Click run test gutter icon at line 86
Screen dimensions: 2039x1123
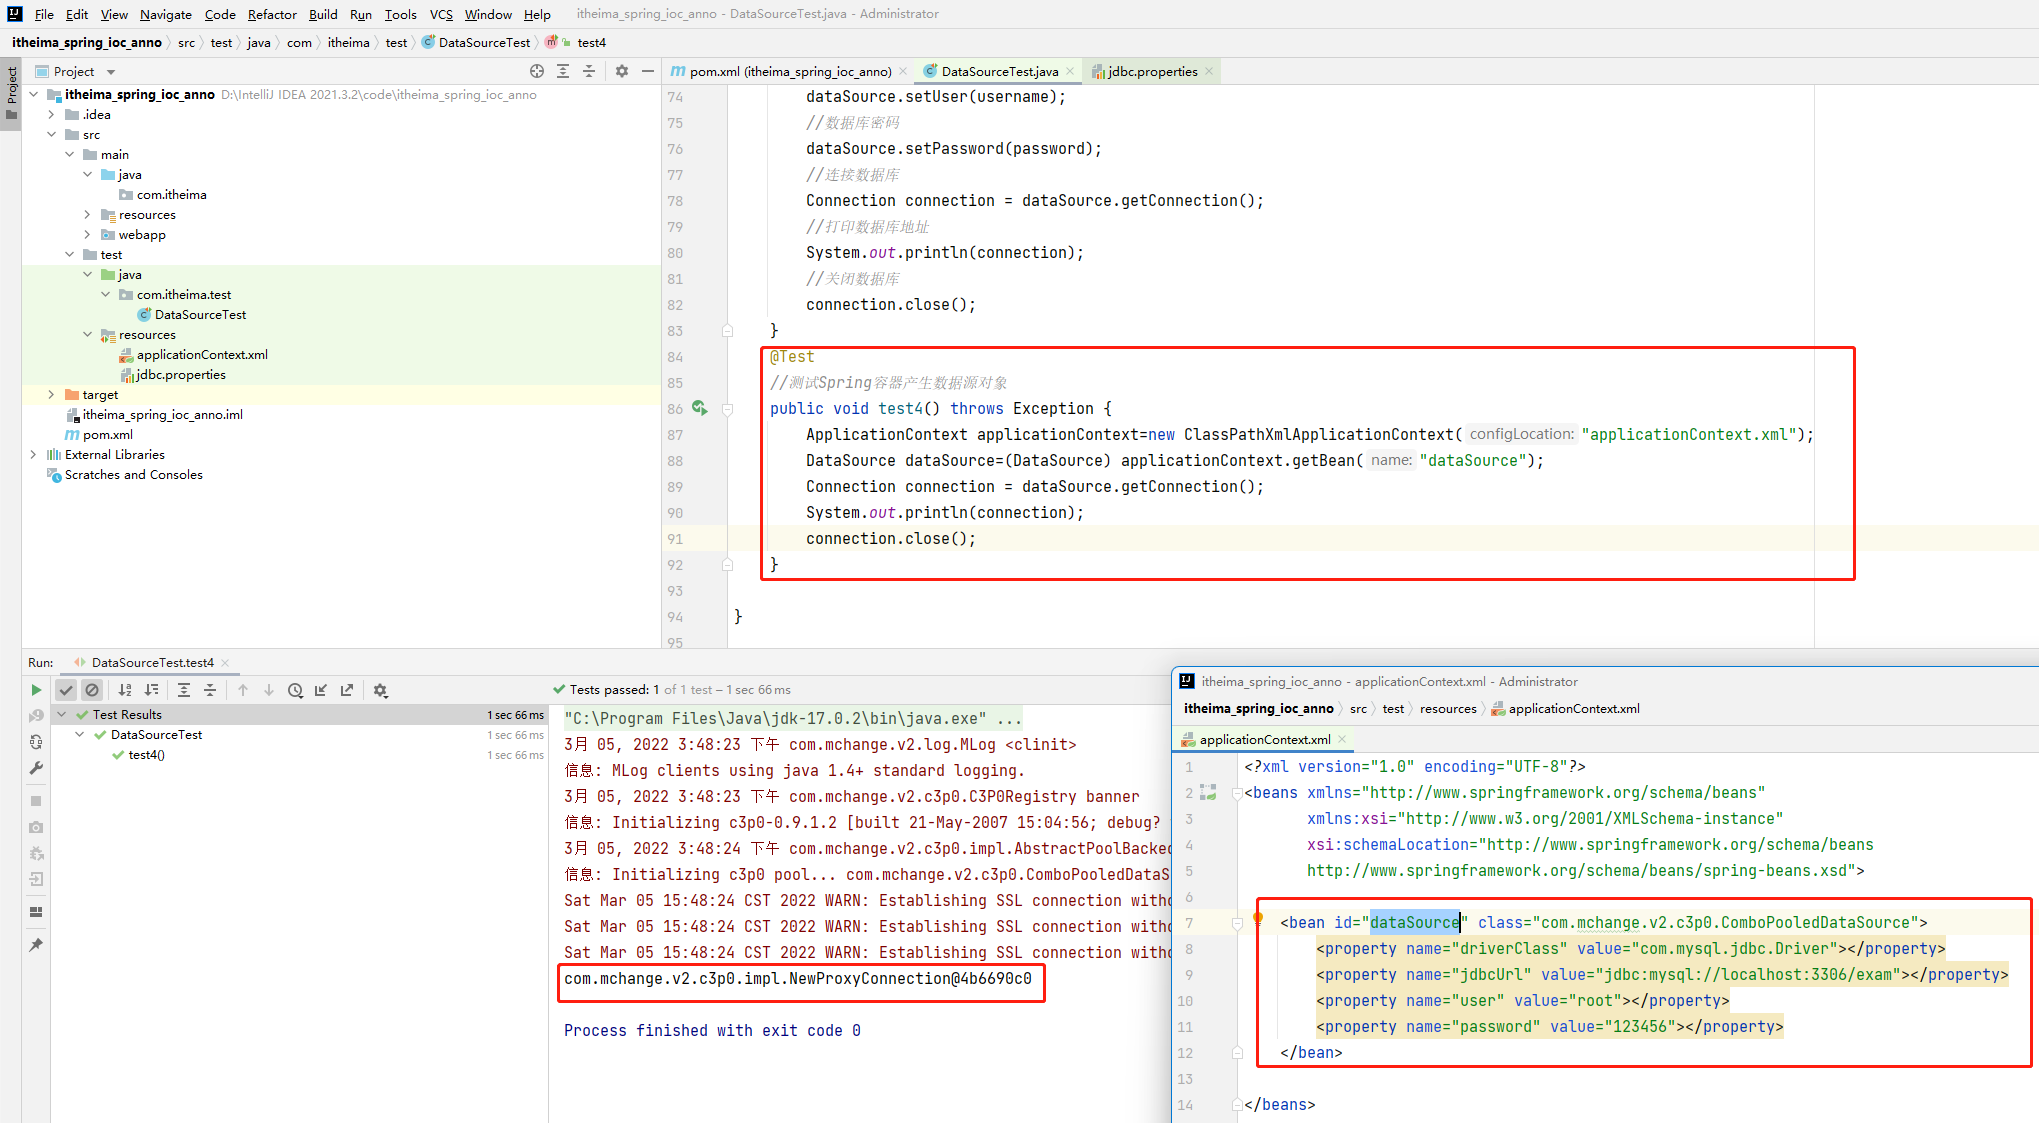pyautogui.click(x=699, y=408)
